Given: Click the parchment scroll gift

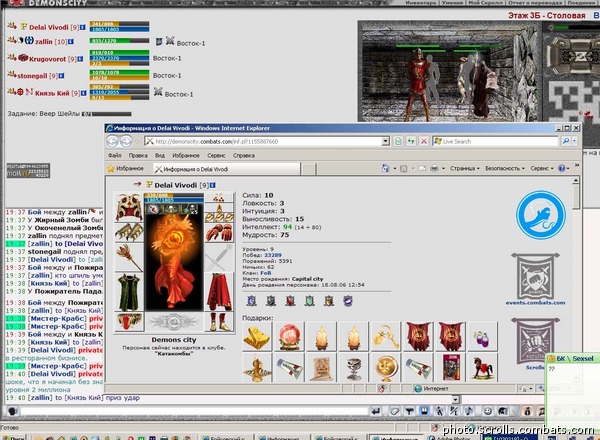Looking at the screenshot, I should [x=321, y=367].
